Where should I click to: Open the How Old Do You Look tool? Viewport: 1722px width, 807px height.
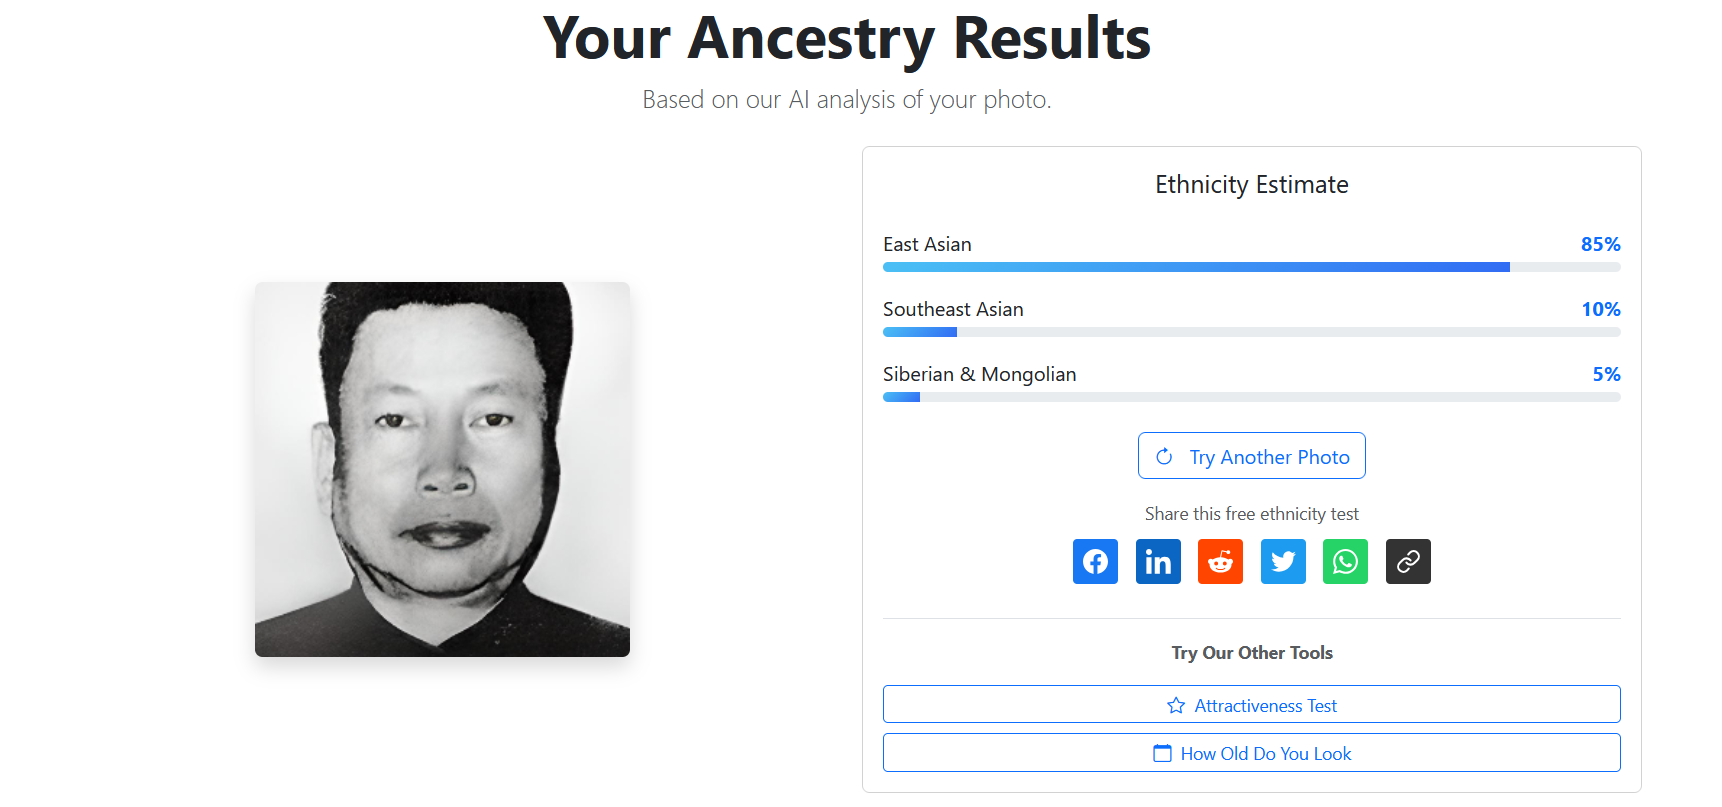[1265, 753]
